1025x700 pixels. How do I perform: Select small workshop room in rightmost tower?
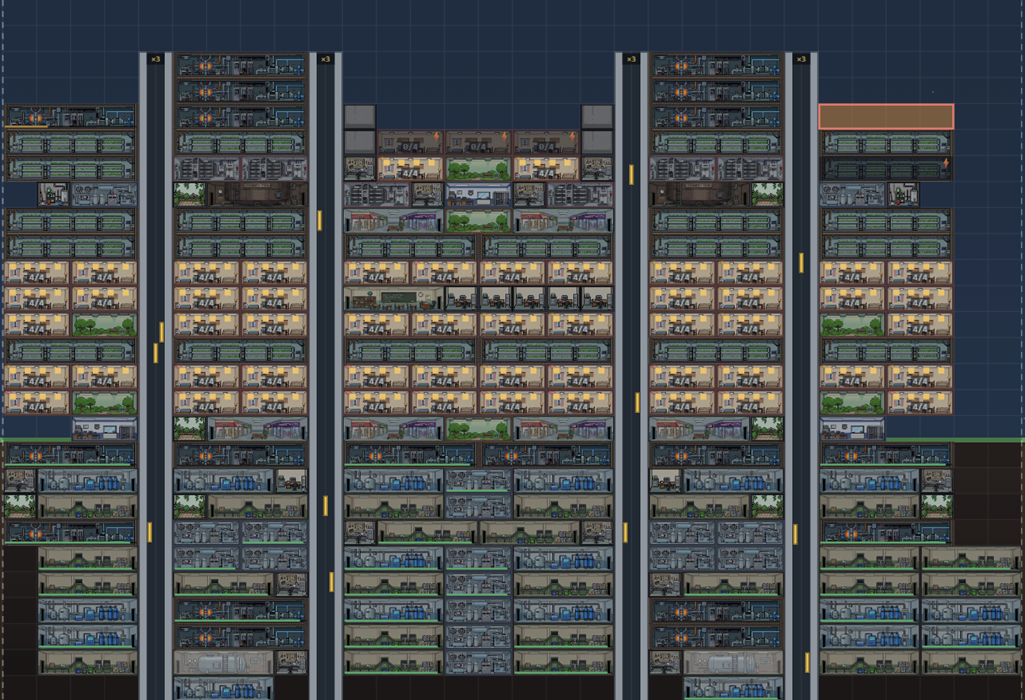tap(903, 195)
